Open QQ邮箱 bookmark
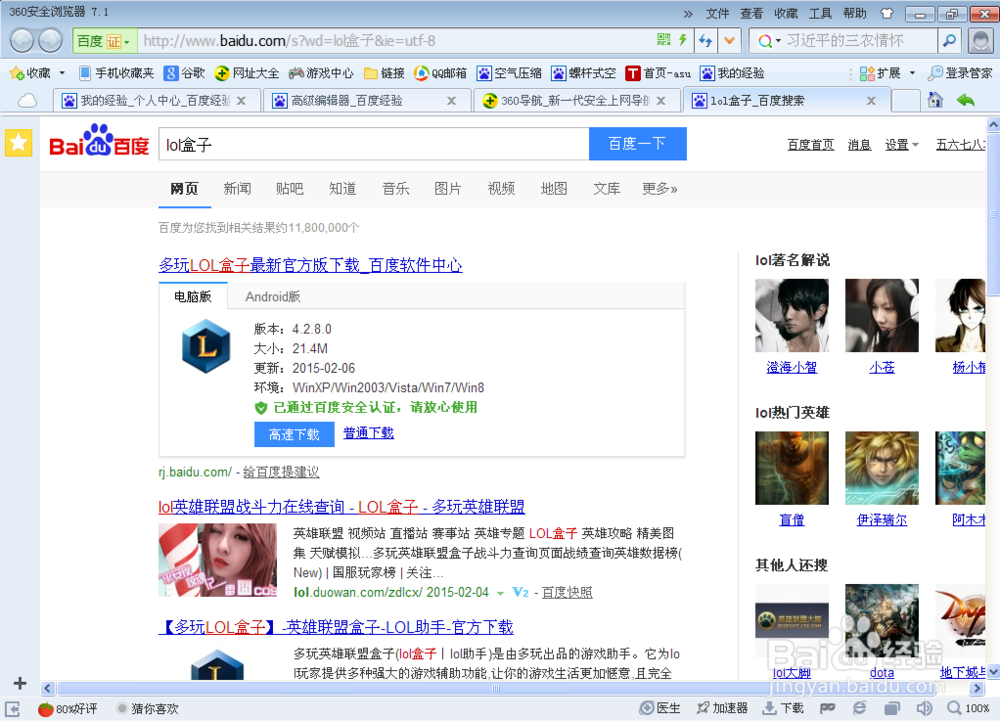The width and height of the screenshot is (1000, 721). click(x=440, y=73)
